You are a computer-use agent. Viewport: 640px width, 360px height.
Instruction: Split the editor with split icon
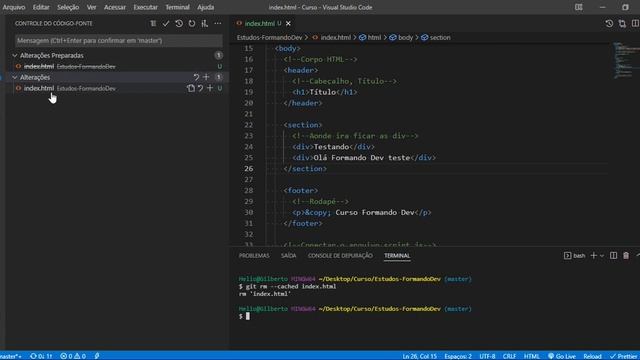(x=635, y=24)
